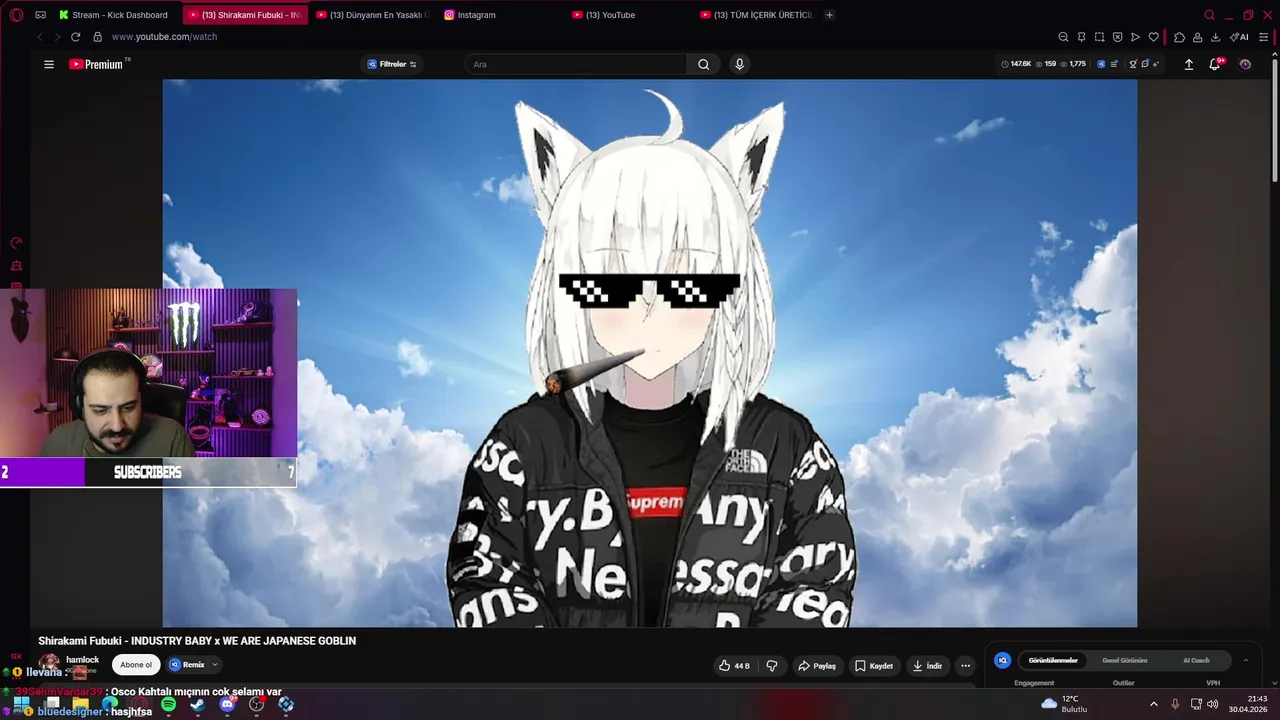Open the browser extensions cube icon
This screenshot has width=1280, height=720.
pyautogui.click(x=1179, y=37)
